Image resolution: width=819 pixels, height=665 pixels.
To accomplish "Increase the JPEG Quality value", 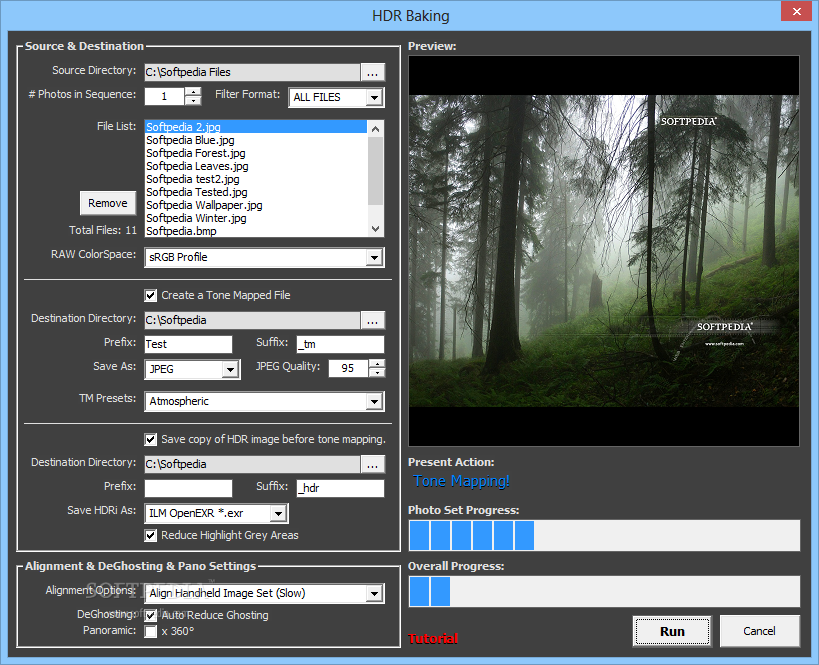I will pos(377,364).
